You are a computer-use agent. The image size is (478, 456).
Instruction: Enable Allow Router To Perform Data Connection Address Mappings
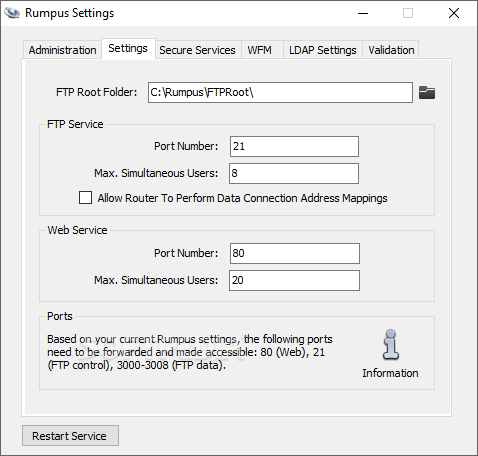tap(85, 198)
